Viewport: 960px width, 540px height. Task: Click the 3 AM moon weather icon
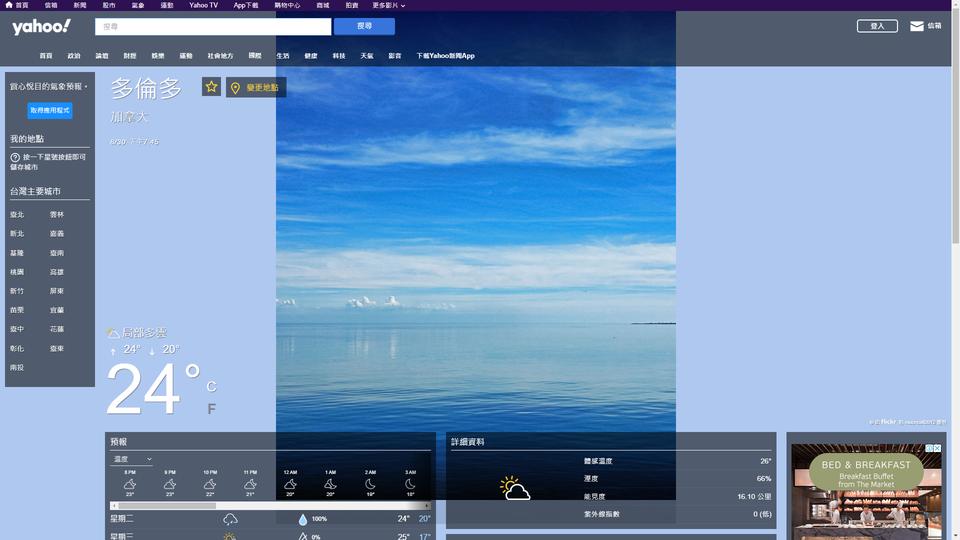pyautogui.click(x=410, y=484)
